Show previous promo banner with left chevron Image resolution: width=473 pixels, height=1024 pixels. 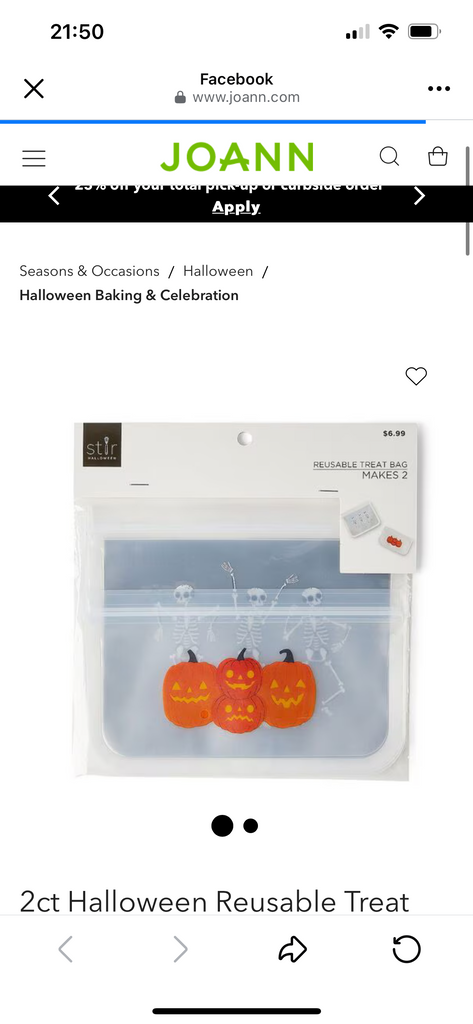pos(54,195)
